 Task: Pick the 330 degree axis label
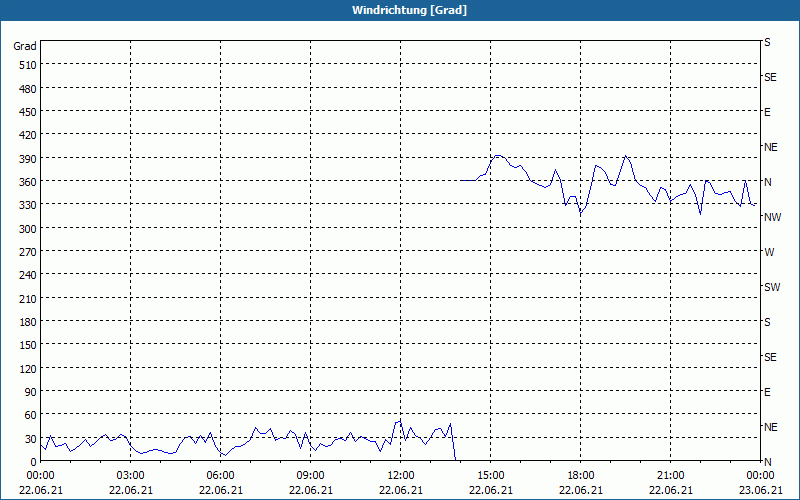[28, 205]
